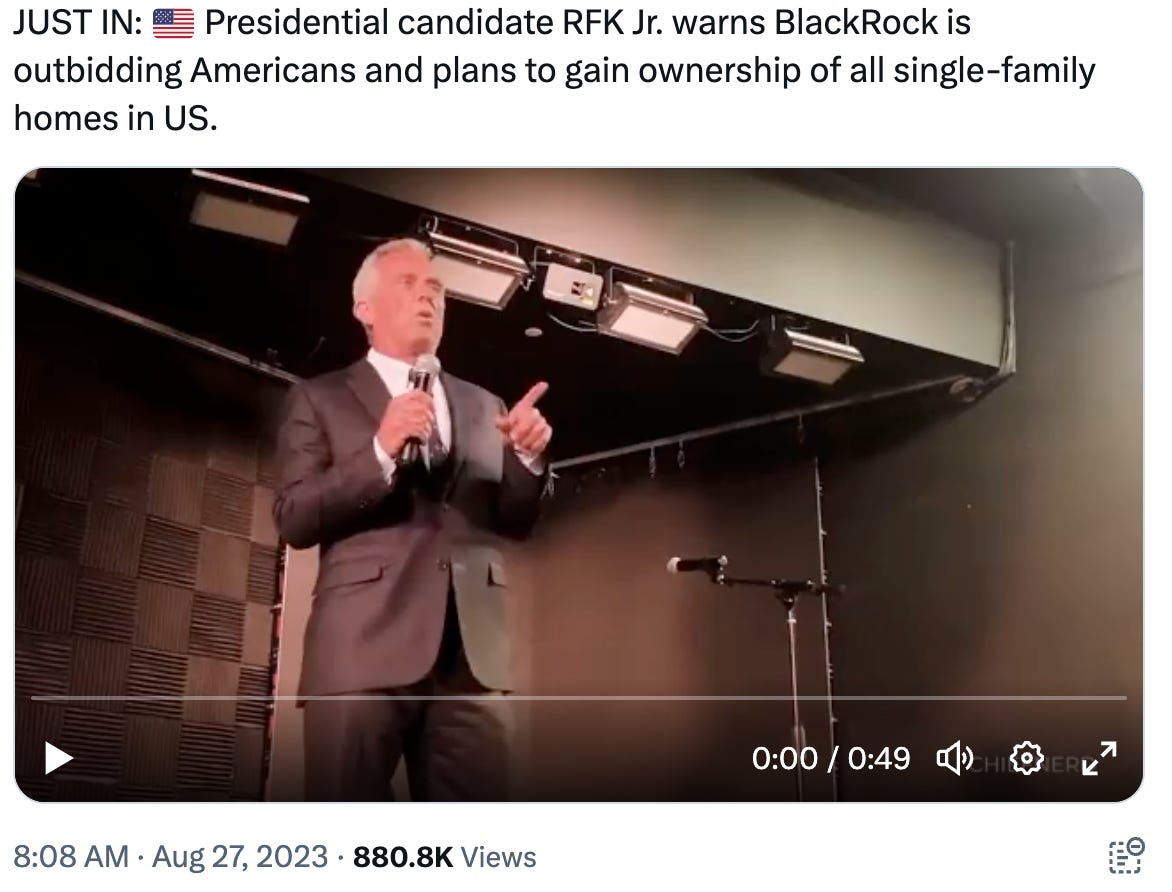The width and height of the screenshot is (1172, 892).
Task: Click the video seek bar at its midpoint
Action: 579,698
